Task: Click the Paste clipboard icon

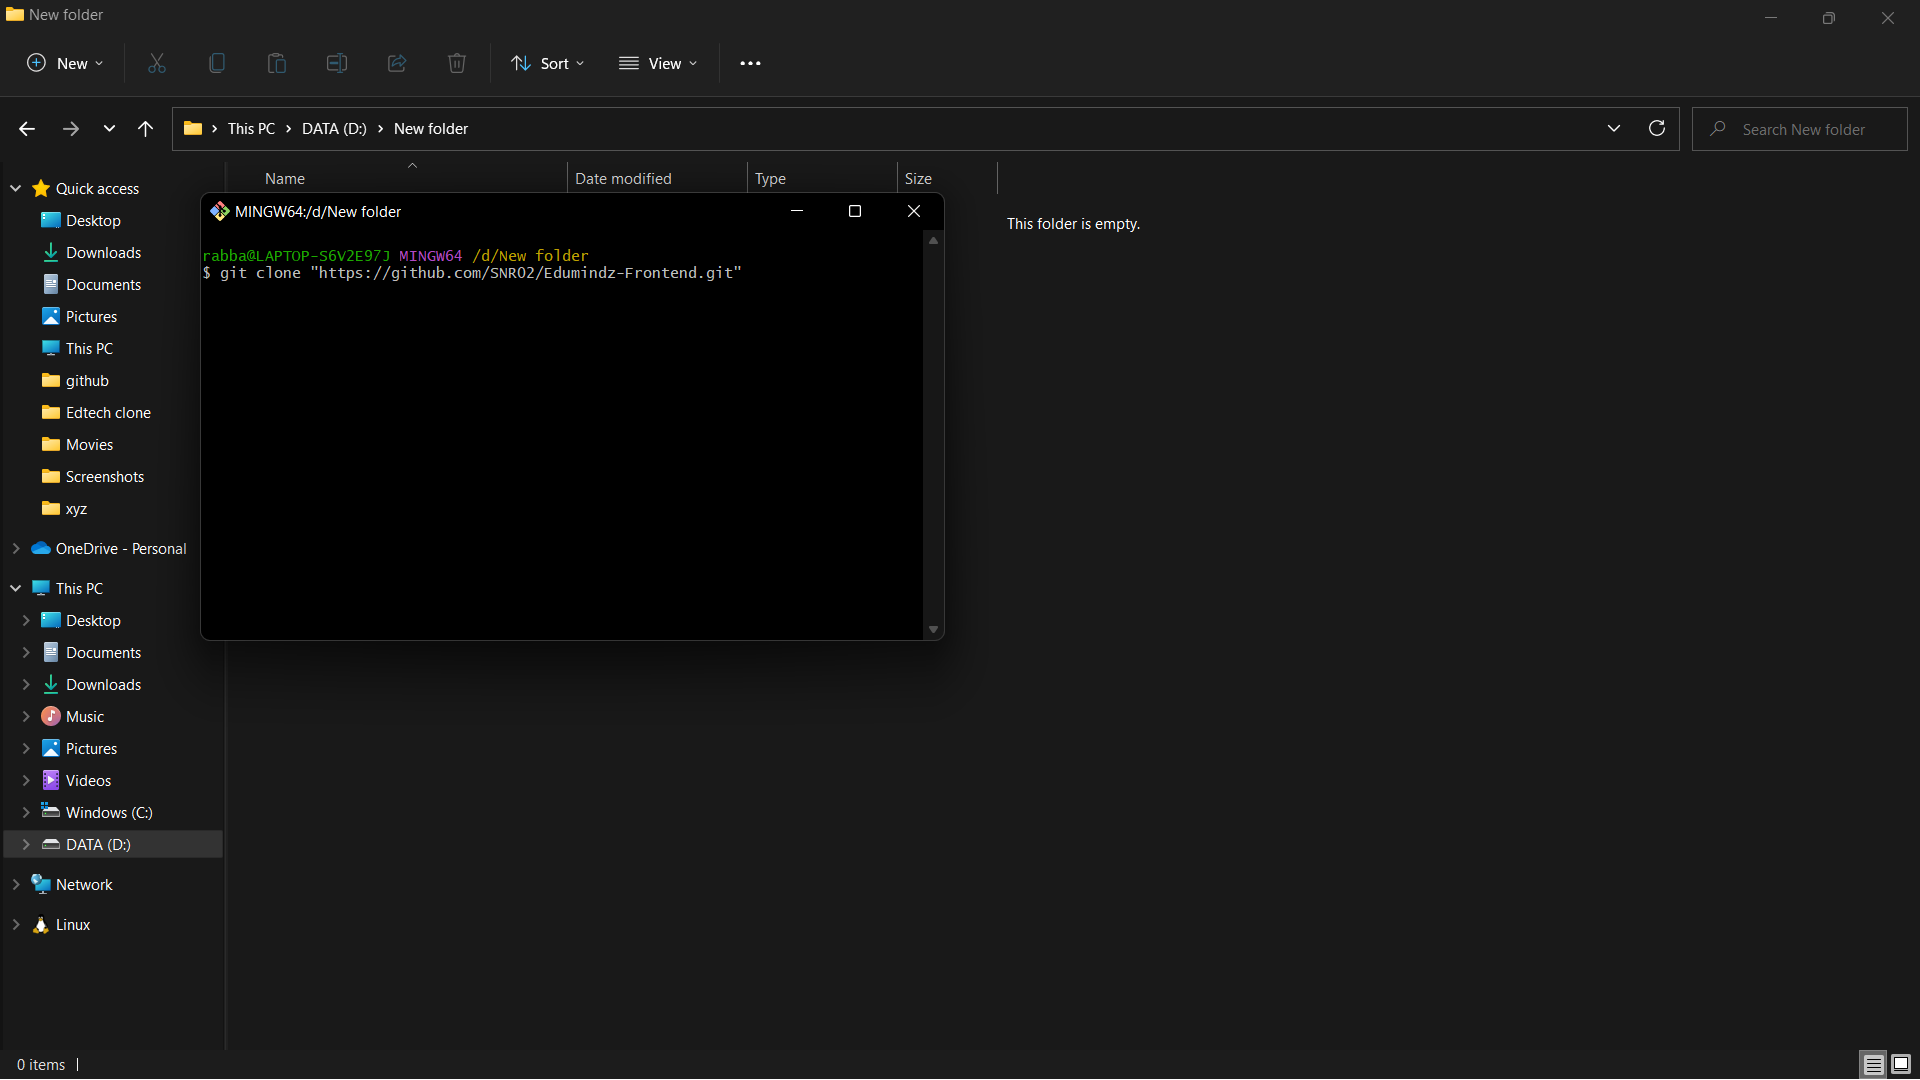Action: tap(277, 63)
